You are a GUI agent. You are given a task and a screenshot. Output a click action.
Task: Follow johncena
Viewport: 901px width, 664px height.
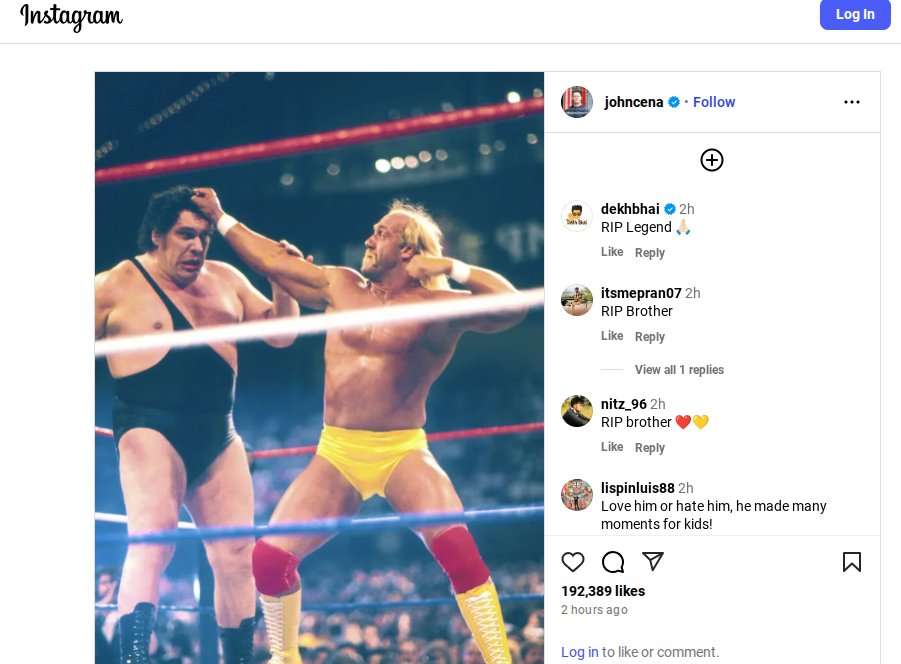pyautogui.click(x=714, y=102)
